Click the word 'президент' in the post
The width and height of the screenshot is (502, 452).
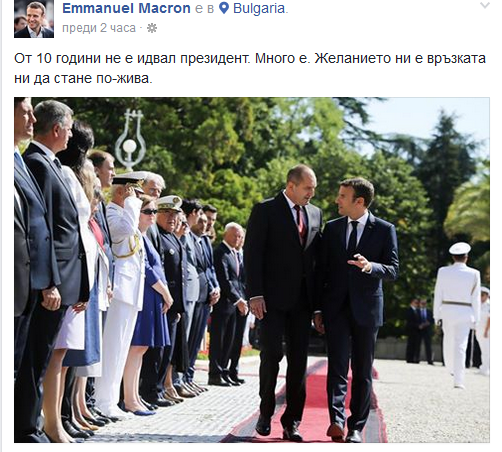point(215,58)
